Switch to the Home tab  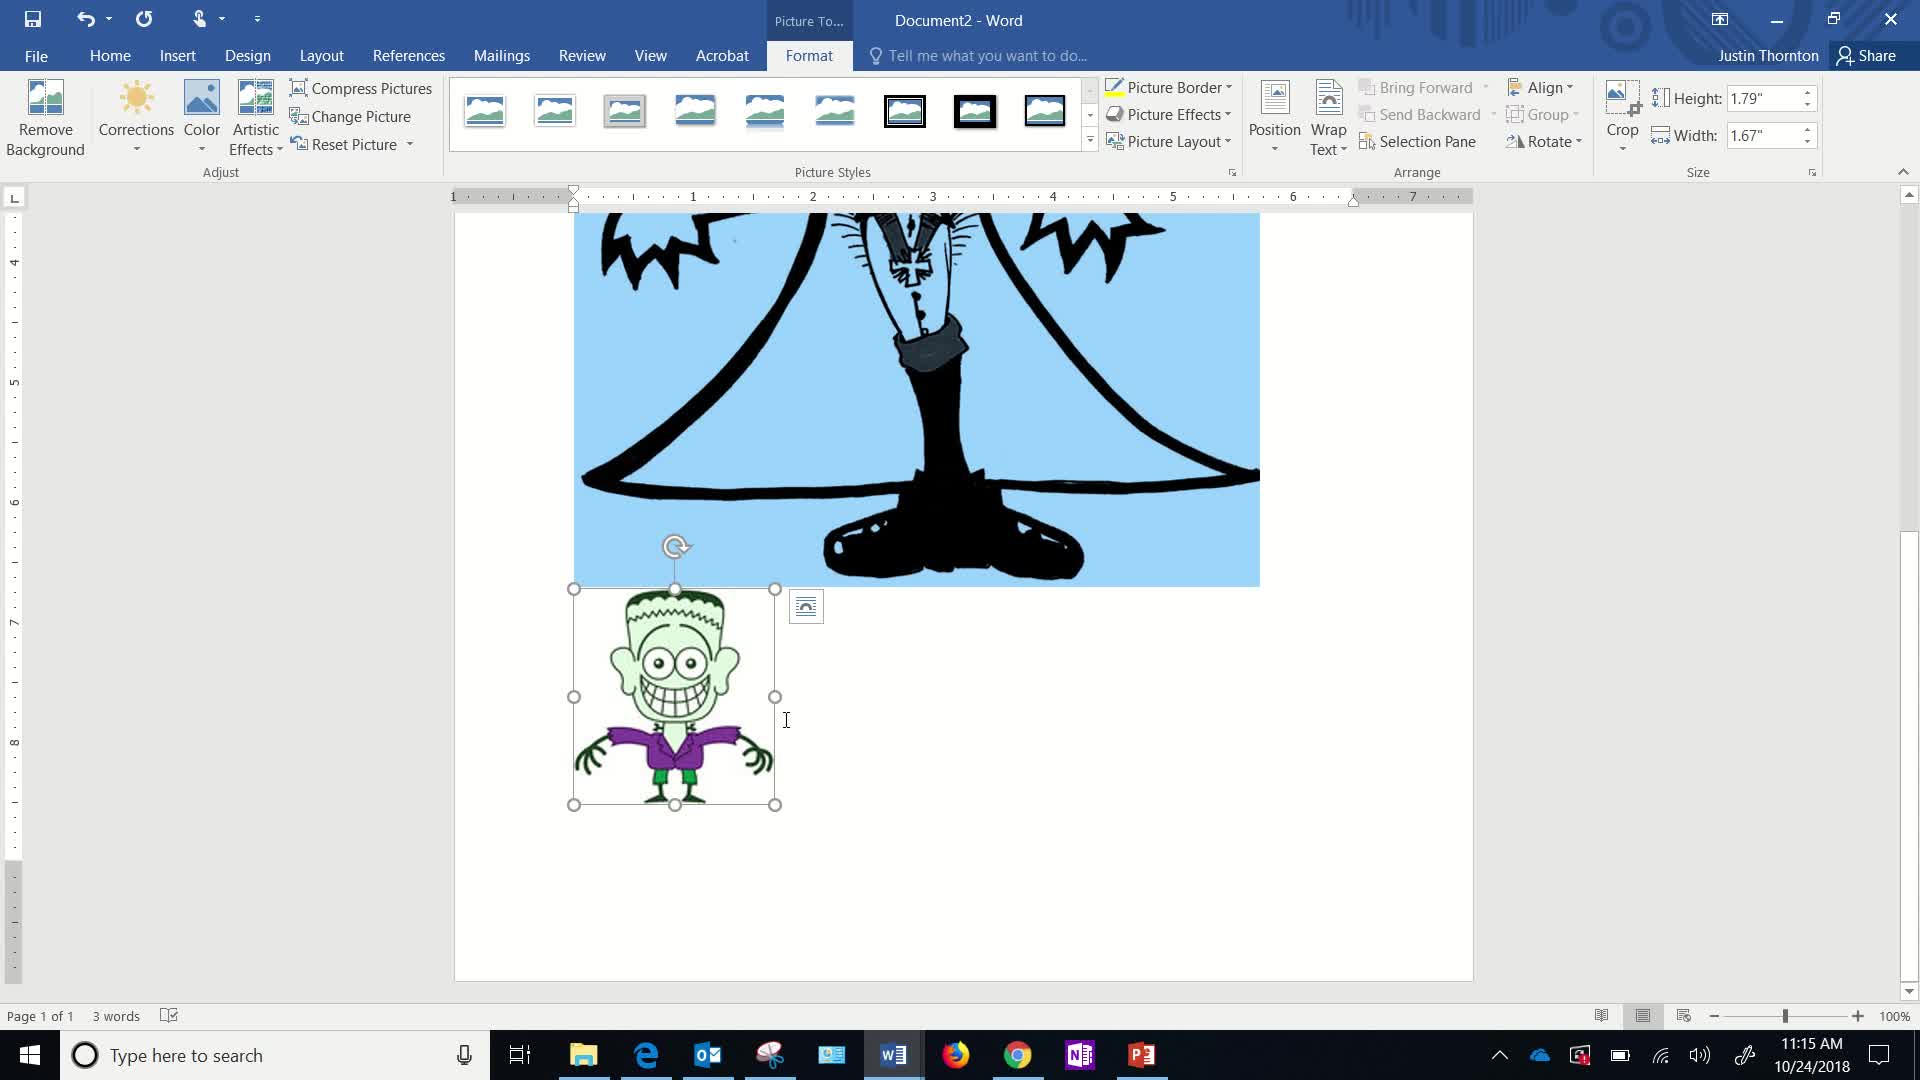tap(110, 56)
